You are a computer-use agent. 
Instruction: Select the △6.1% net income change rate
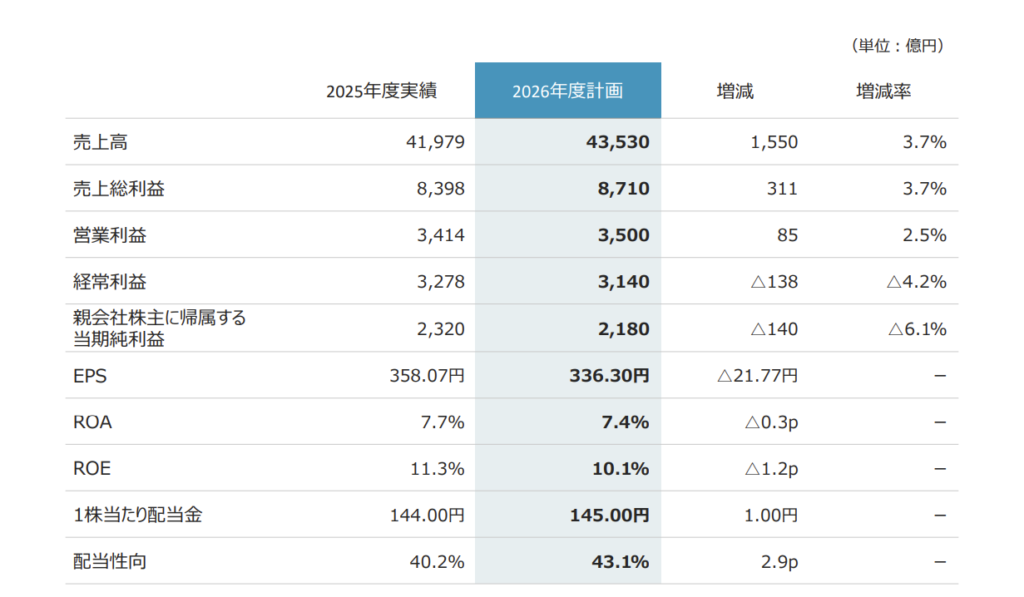pos(916,329)
